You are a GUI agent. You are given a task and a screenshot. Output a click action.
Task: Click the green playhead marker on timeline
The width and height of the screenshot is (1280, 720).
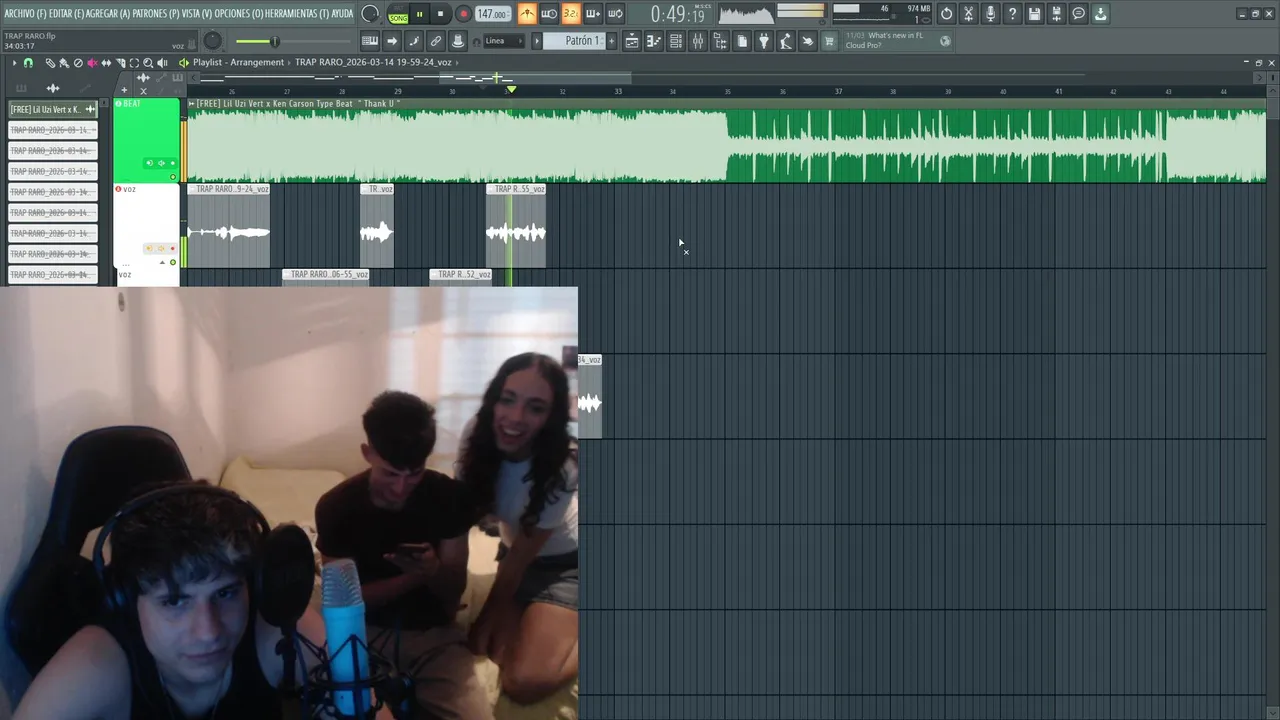click(511, 90)
